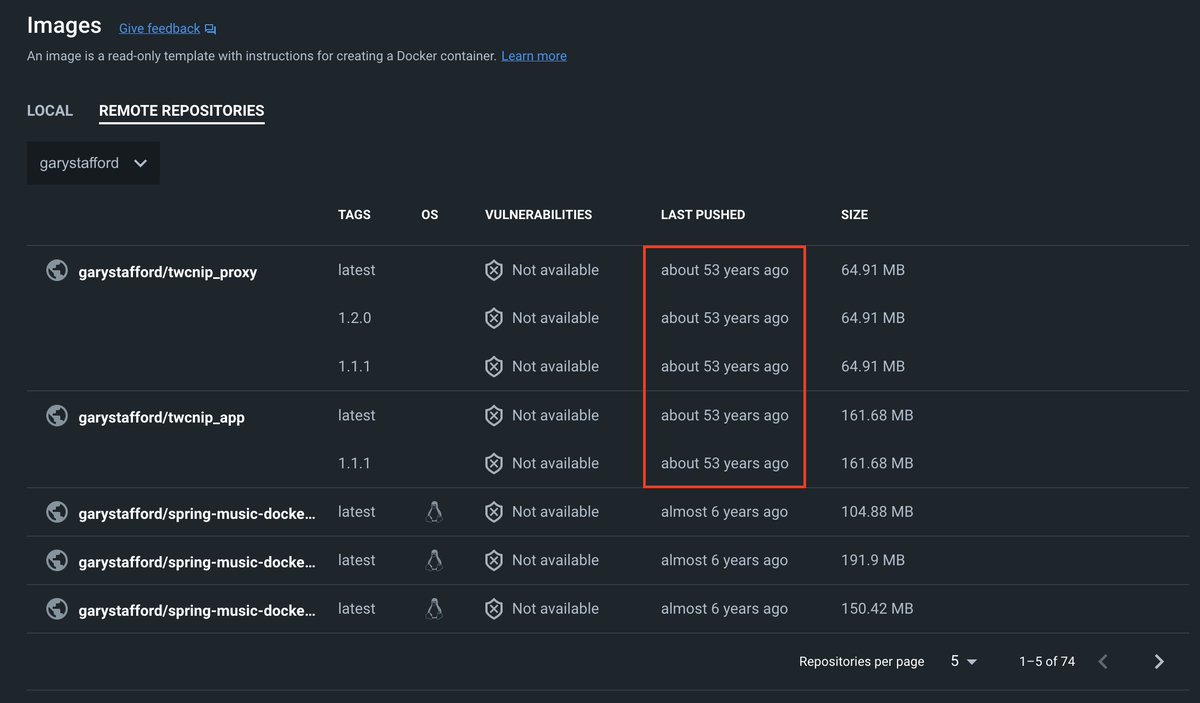Click the Give feedback link
The width and height of the screenshot is (1200, 703).
(x=159, y=29)
